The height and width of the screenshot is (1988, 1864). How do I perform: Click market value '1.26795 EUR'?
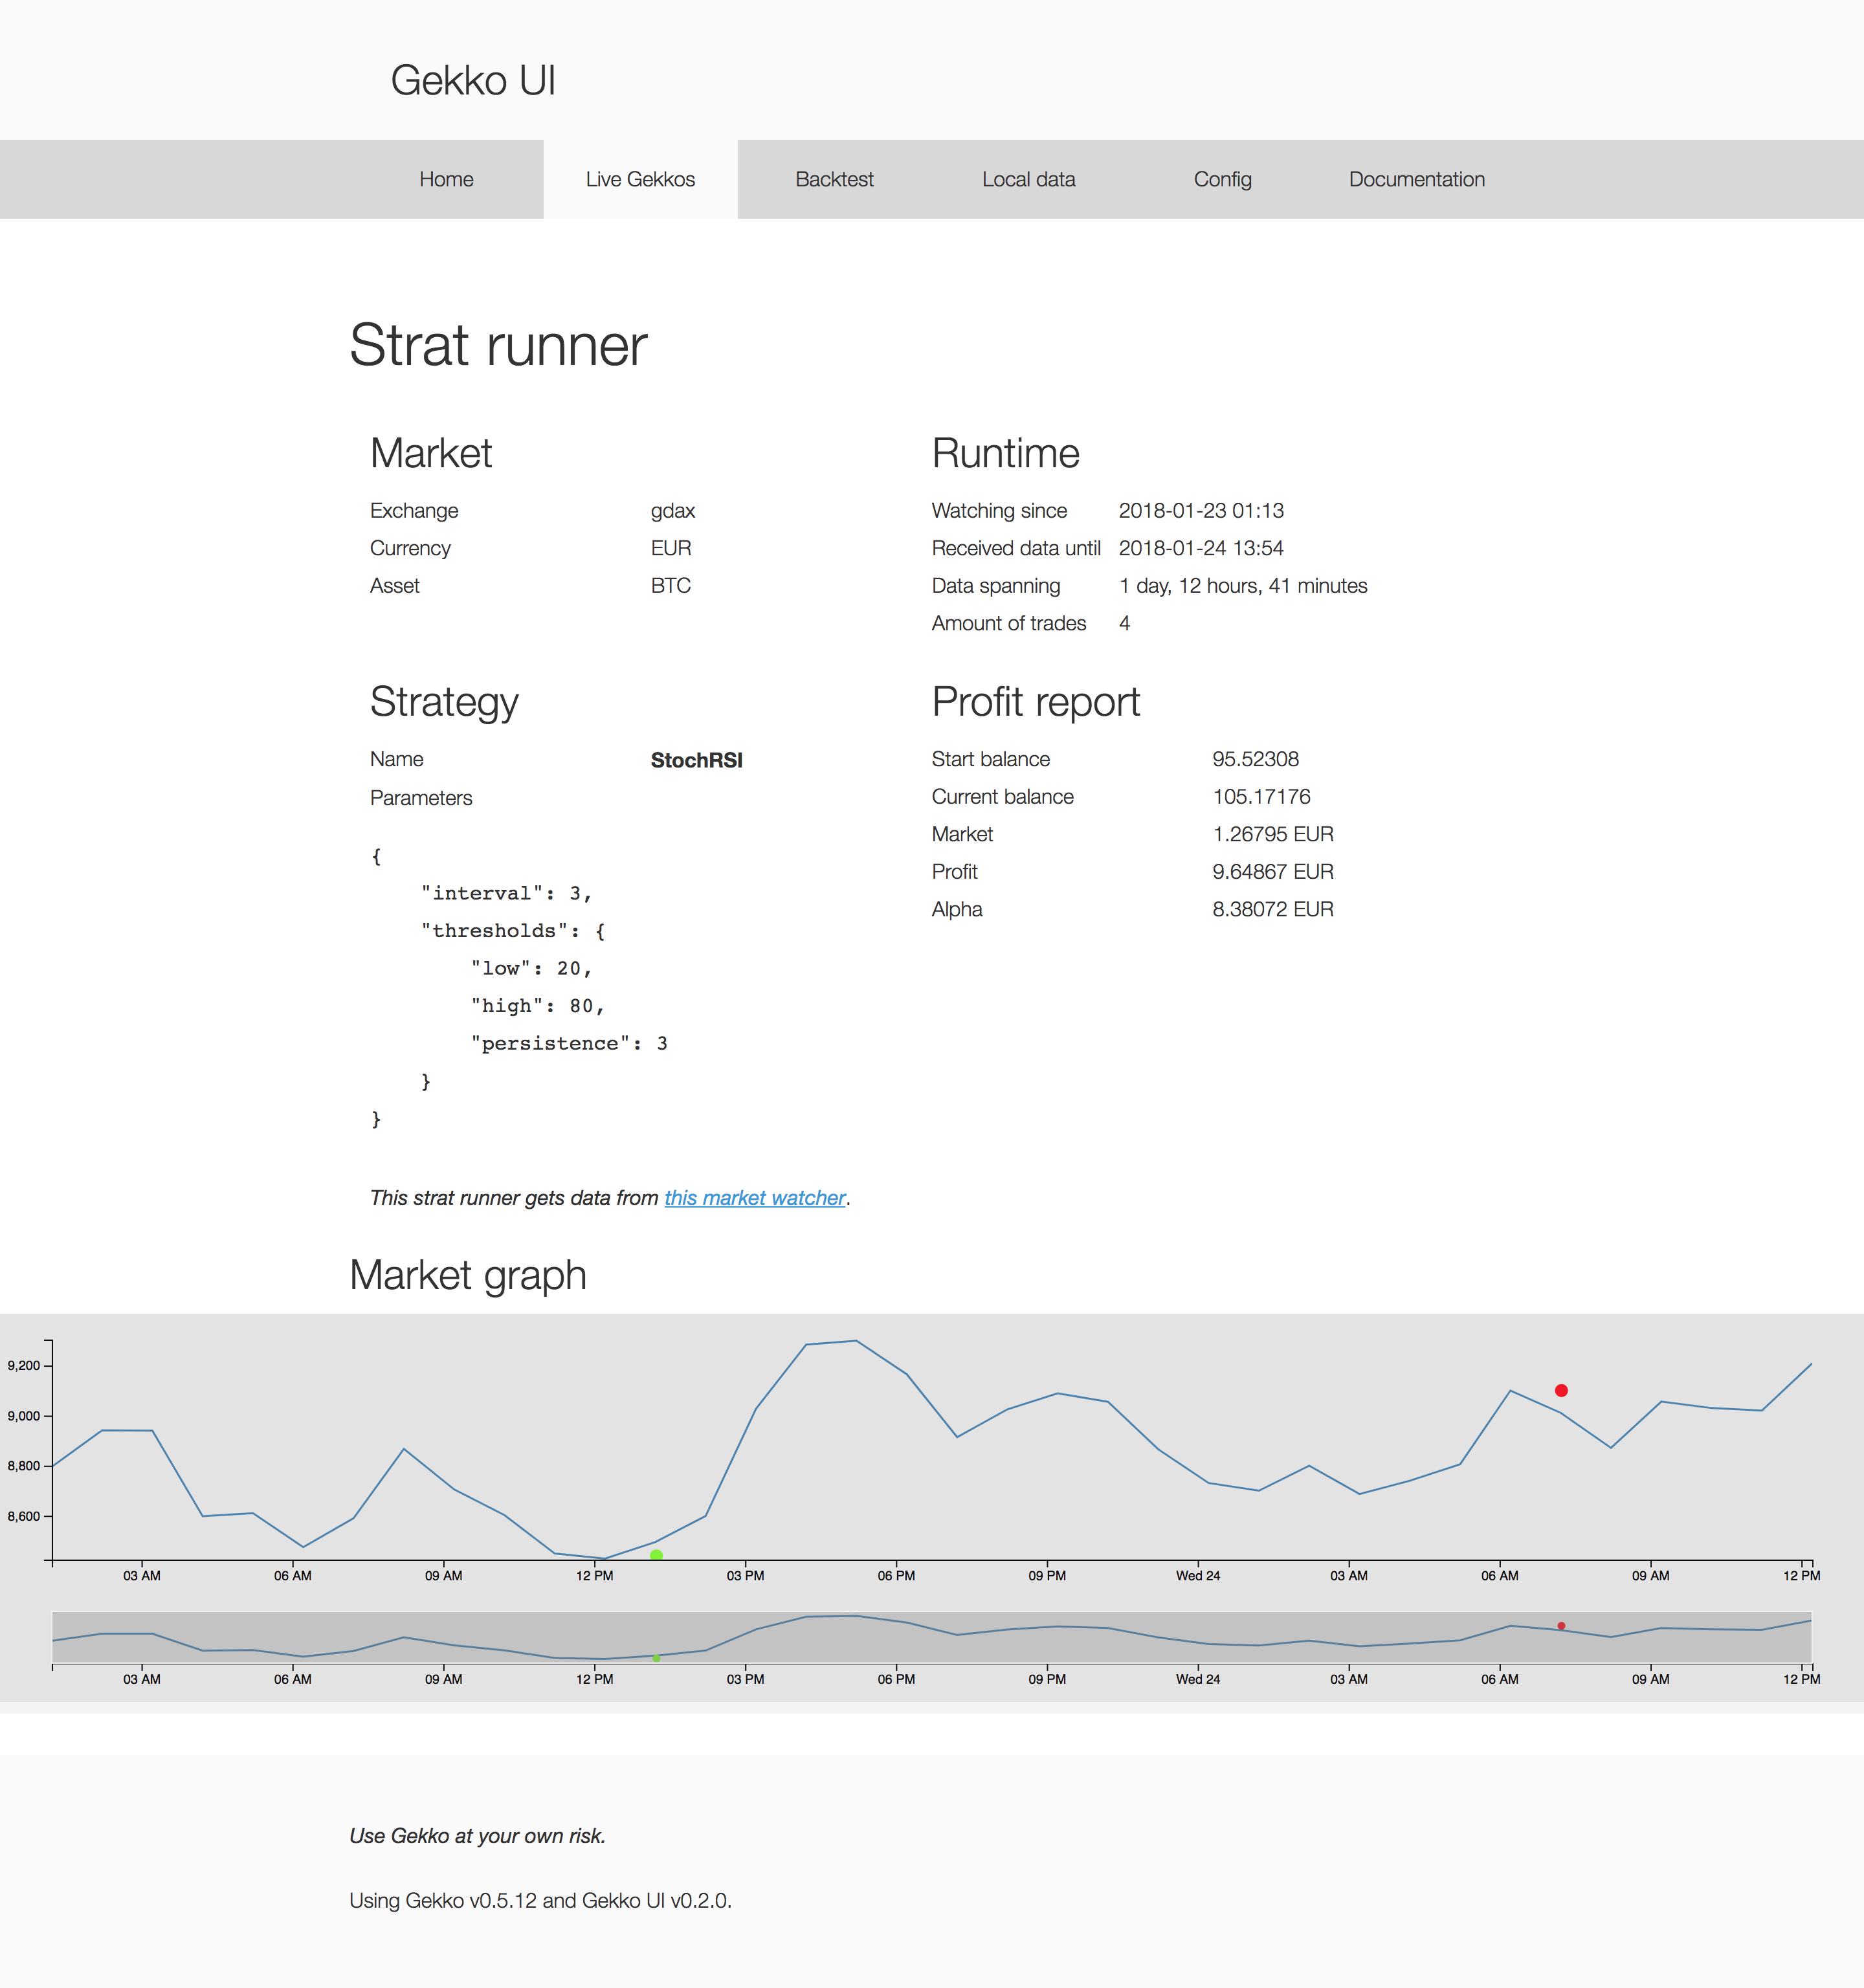1273,834
